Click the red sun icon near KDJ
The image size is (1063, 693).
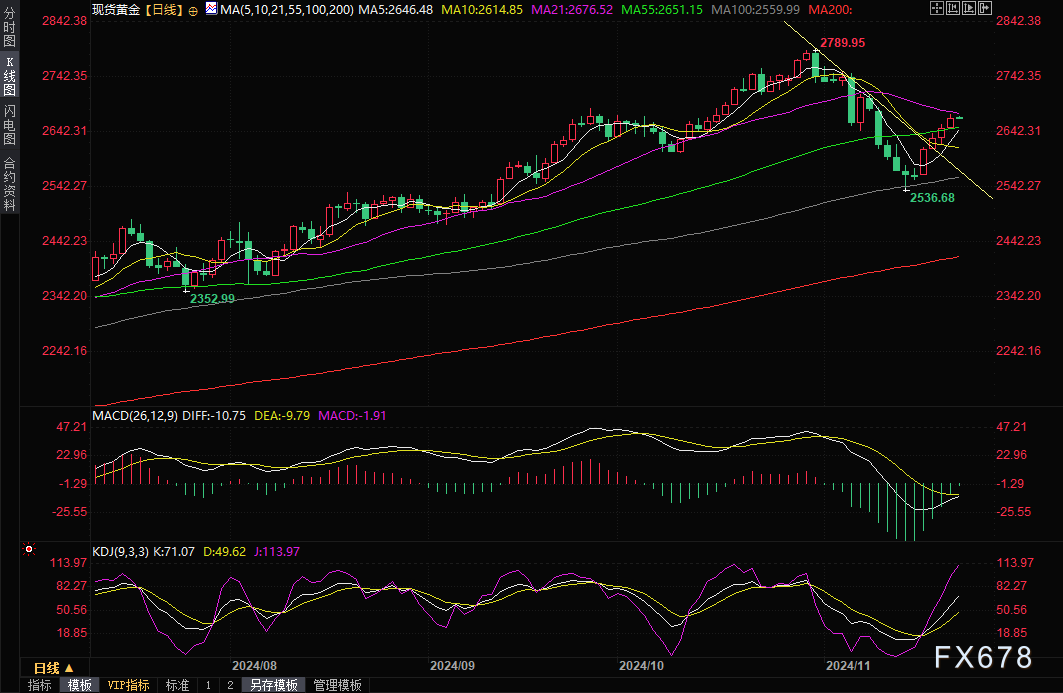pos(29,550)
